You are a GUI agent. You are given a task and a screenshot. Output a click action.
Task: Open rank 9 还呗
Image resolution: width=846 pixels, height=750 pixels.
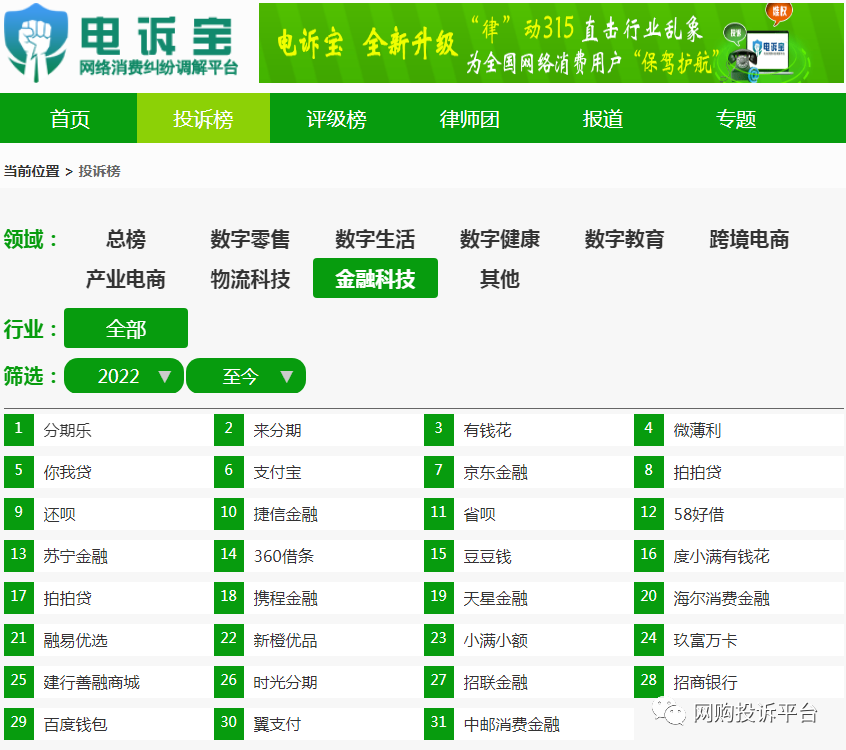(107, 514)
